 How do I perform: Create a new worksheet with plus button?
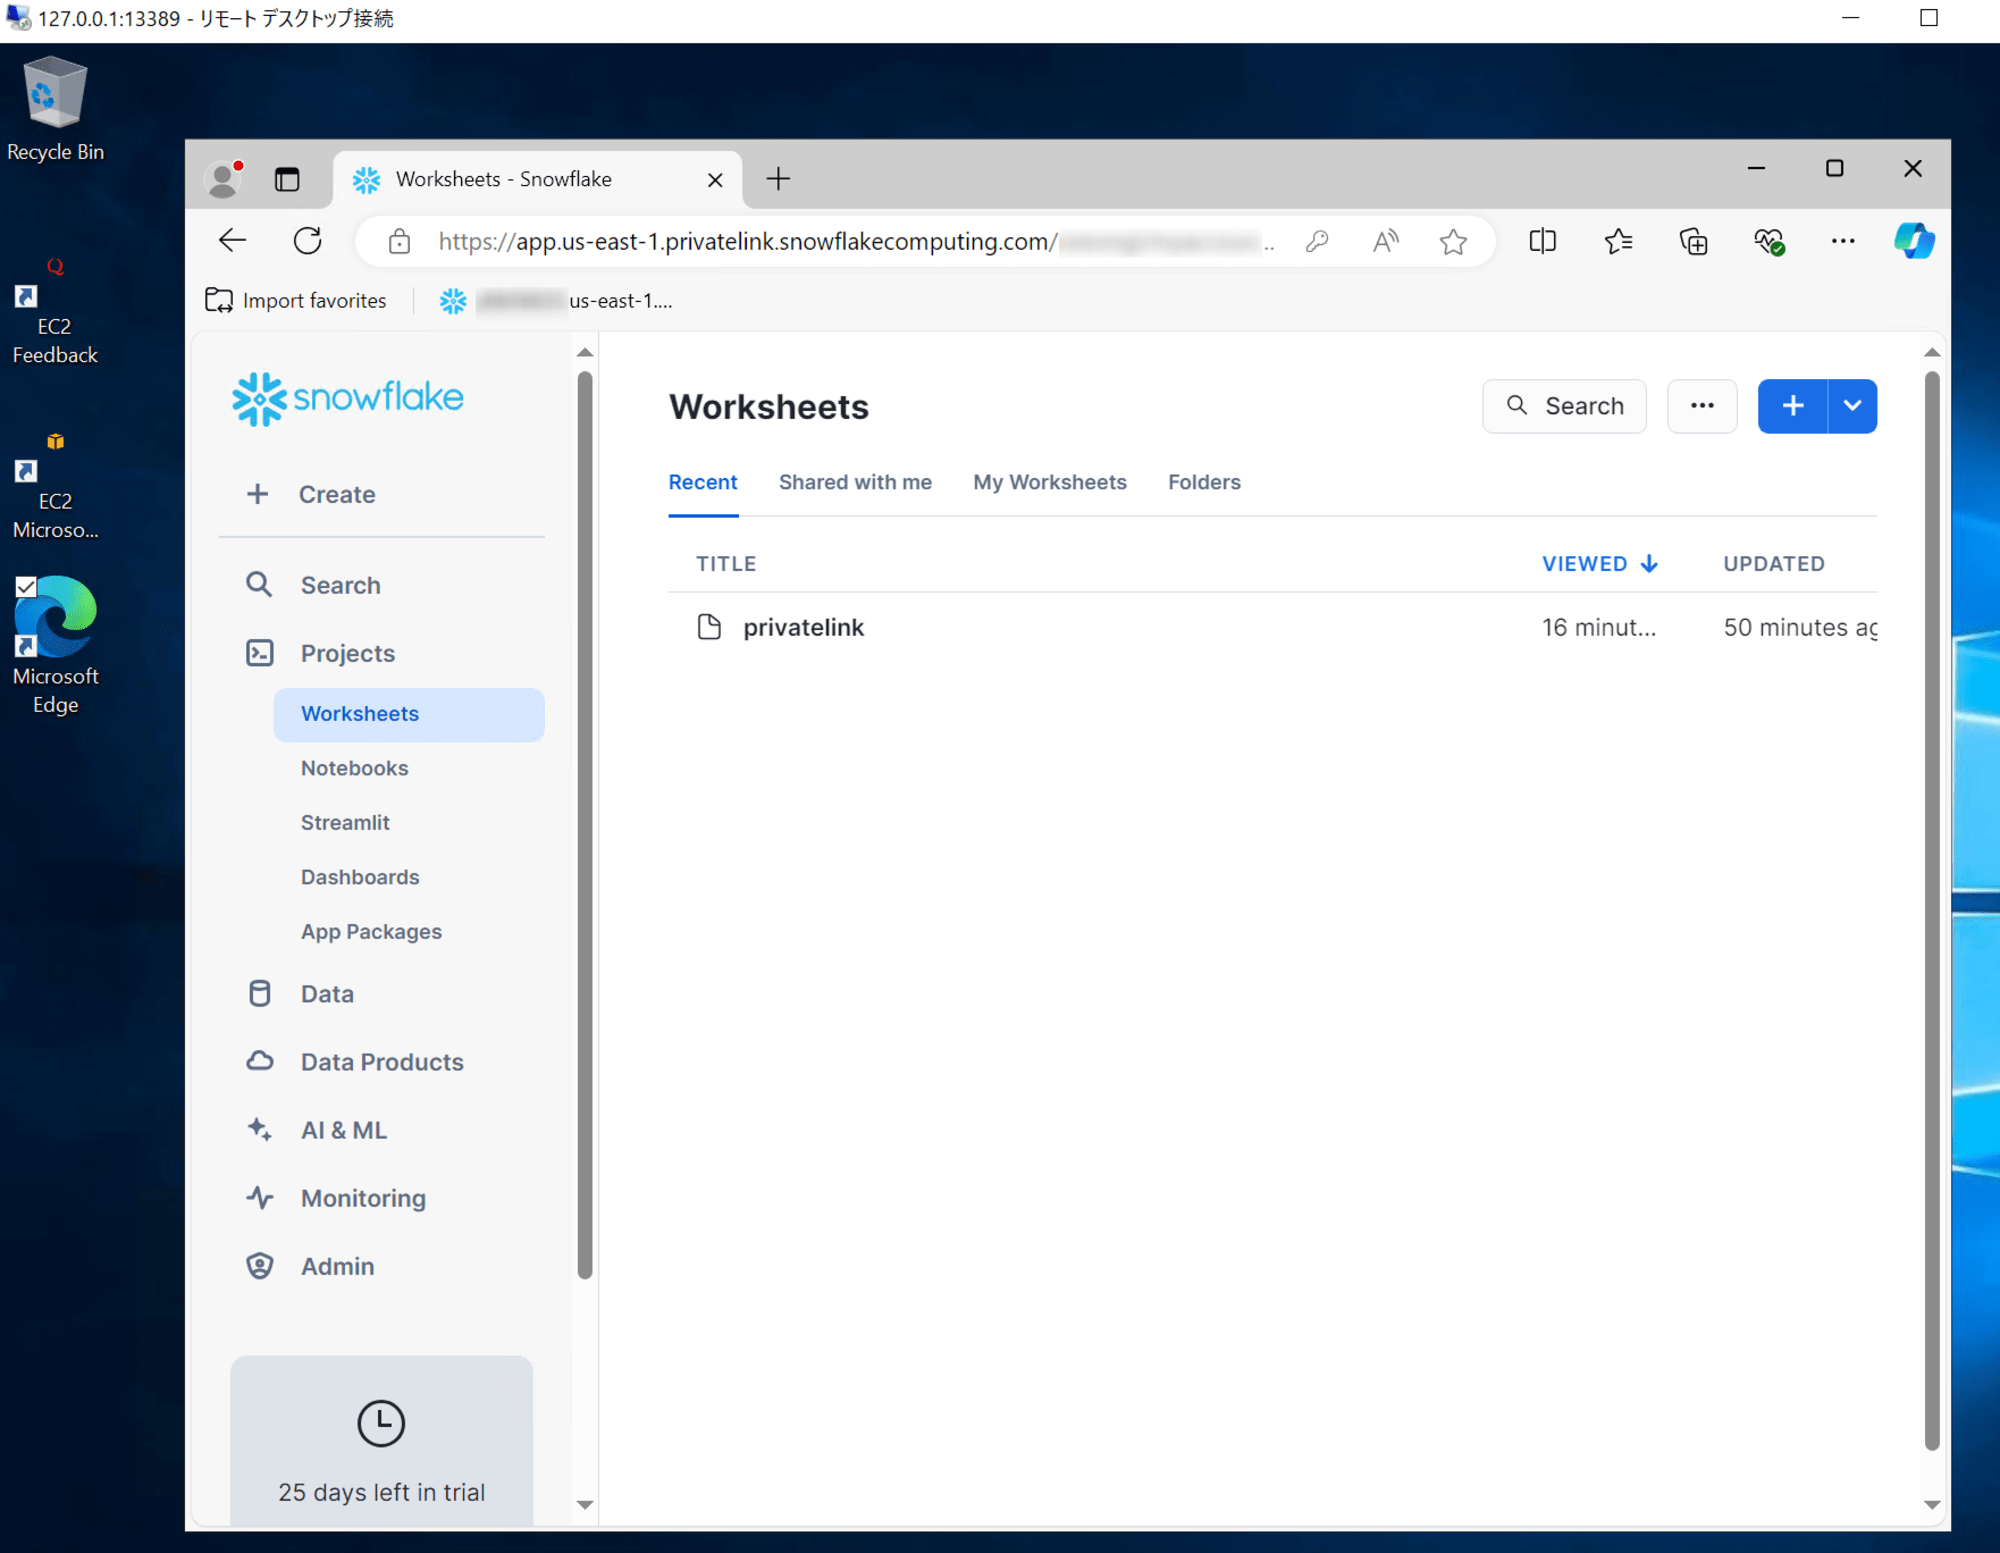1793,406
